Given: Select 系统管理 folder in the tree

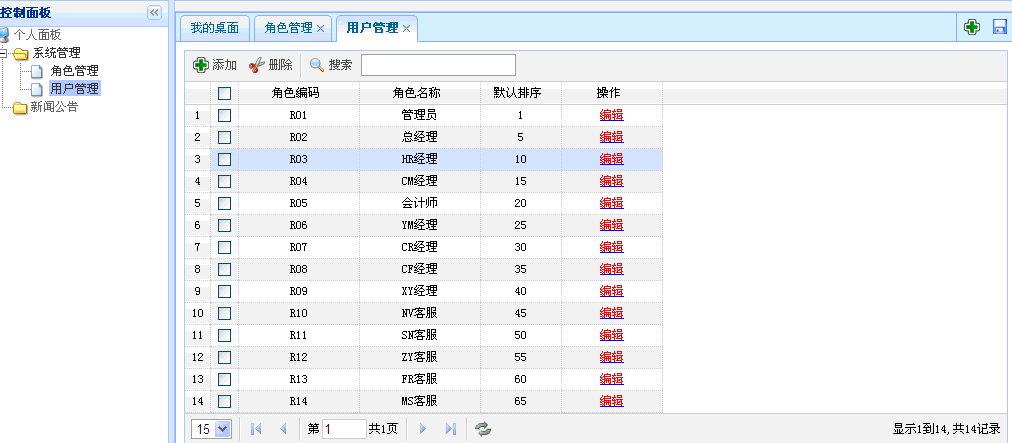Looking at the screenshot, I should pyautogui.click(x=57, y=53).
